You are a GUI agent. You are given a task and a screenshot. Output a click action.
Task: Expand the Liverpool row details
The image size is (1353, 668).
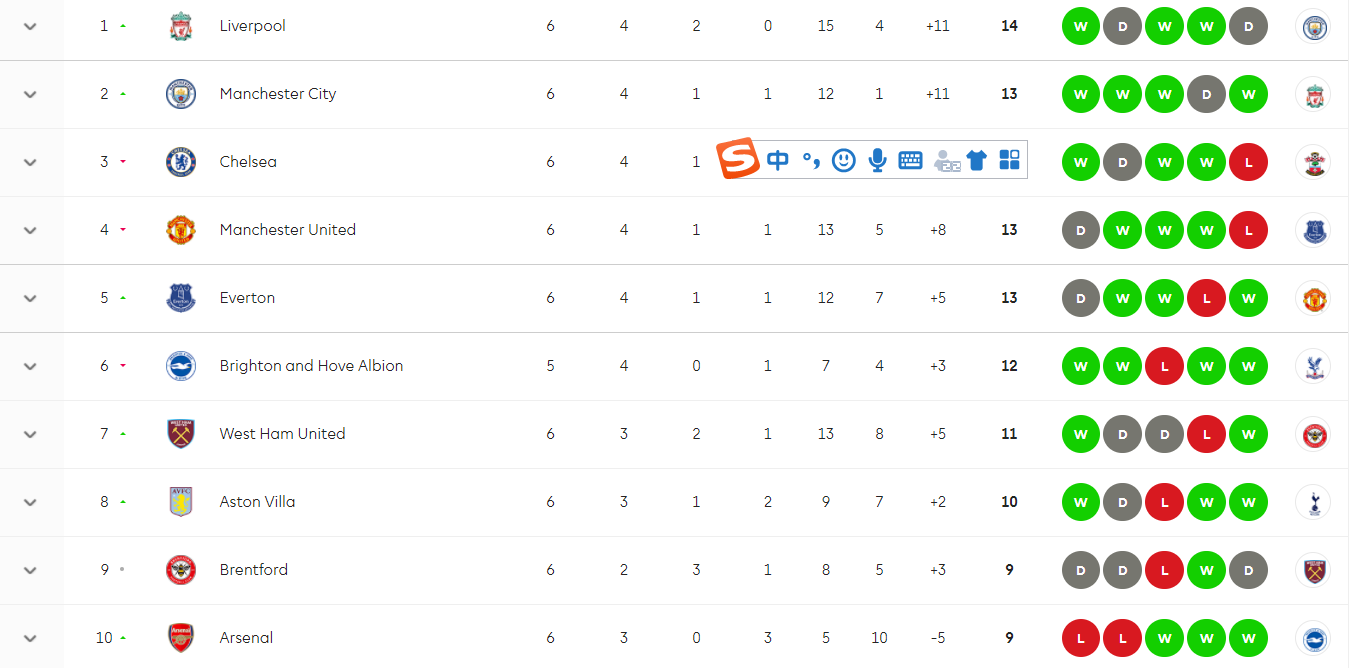(x=30, y=26)
